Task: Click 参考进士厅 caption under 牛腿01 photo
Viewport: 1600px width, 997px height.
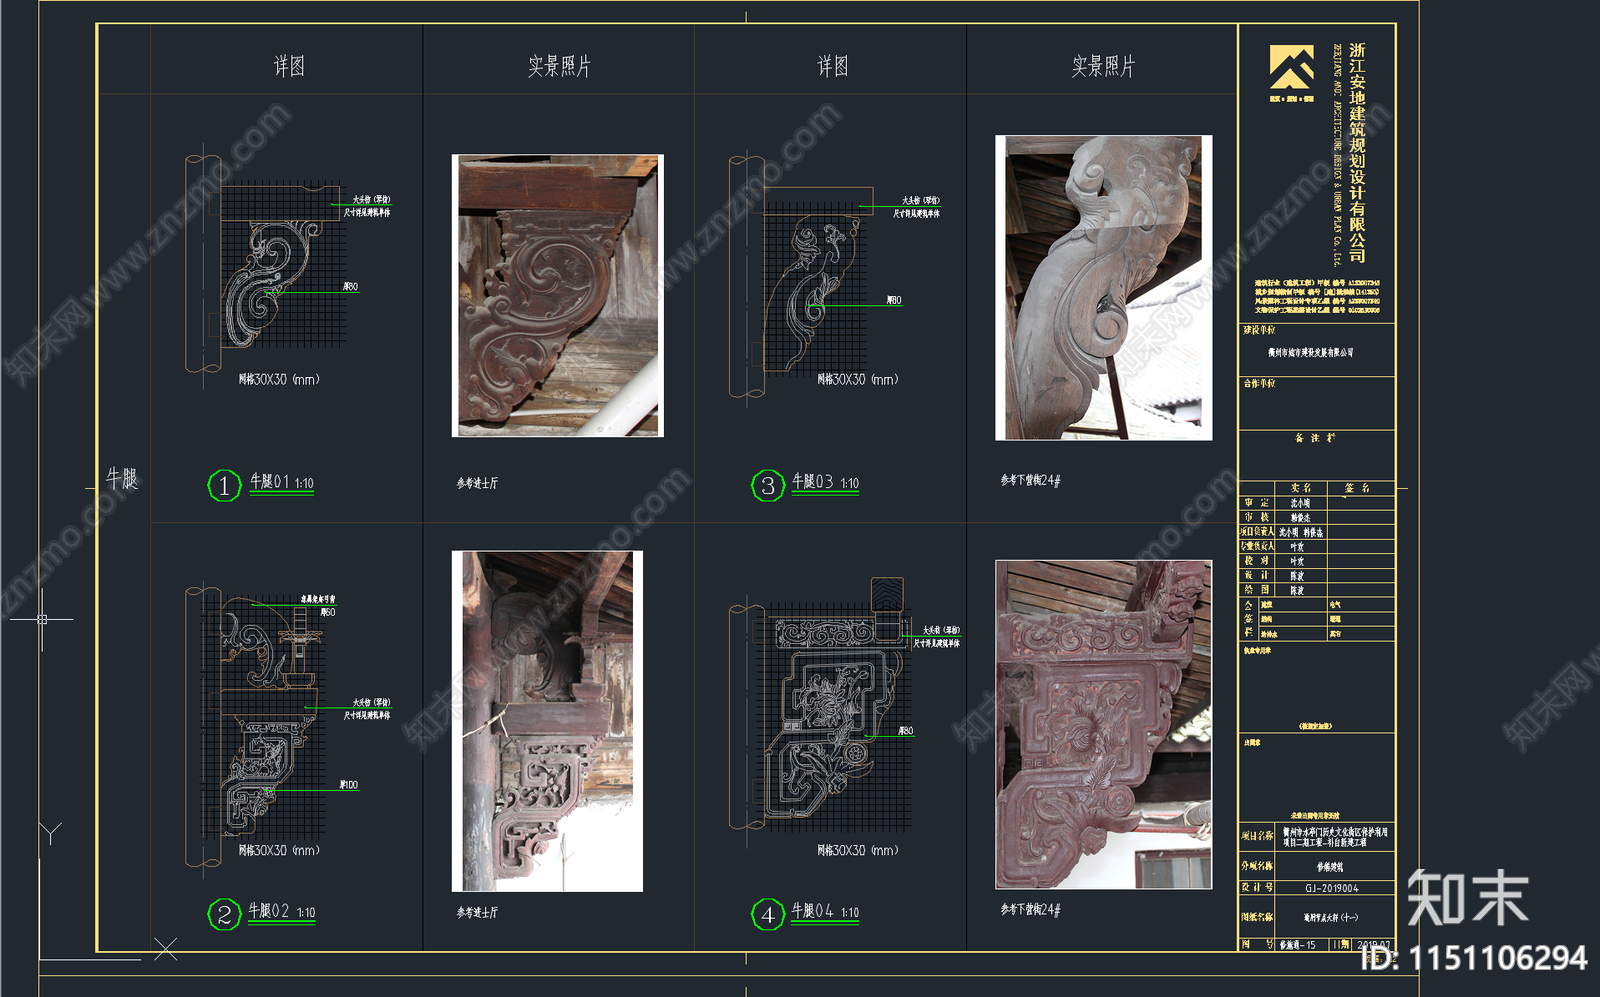Action: (477, 483)
